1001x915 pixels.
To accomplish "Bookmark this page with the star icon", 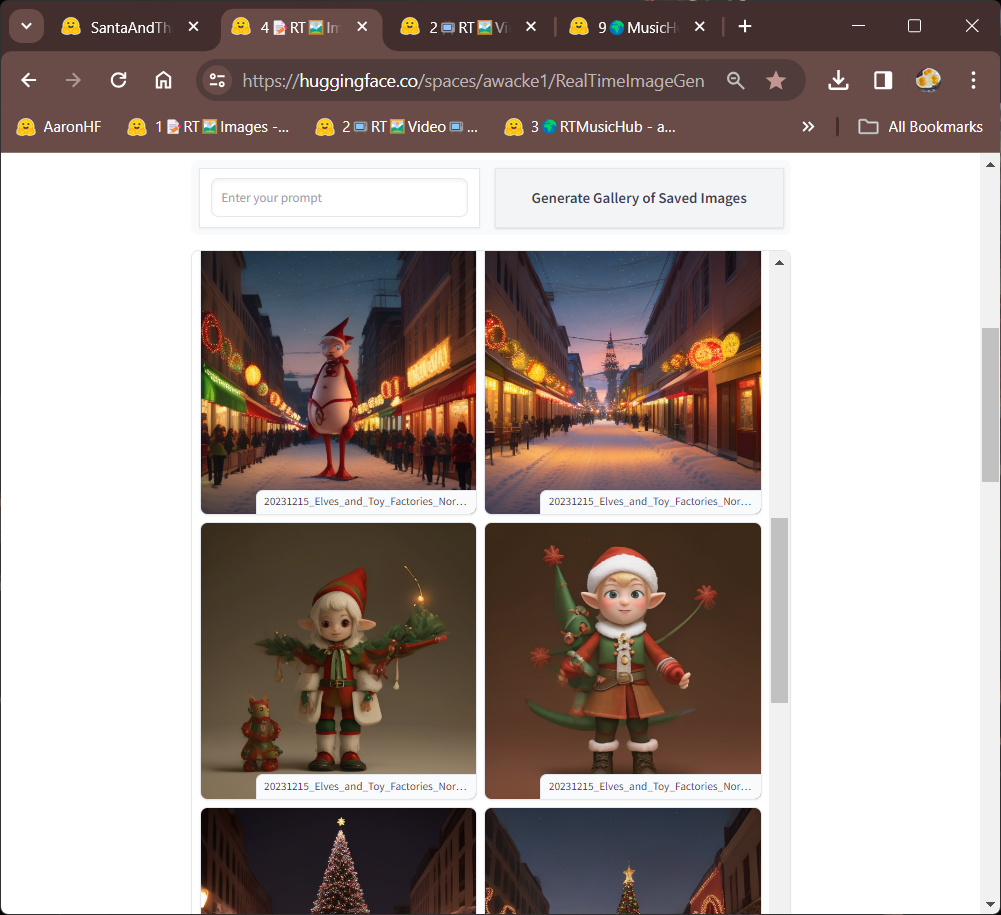I will (x=775, y=81).
